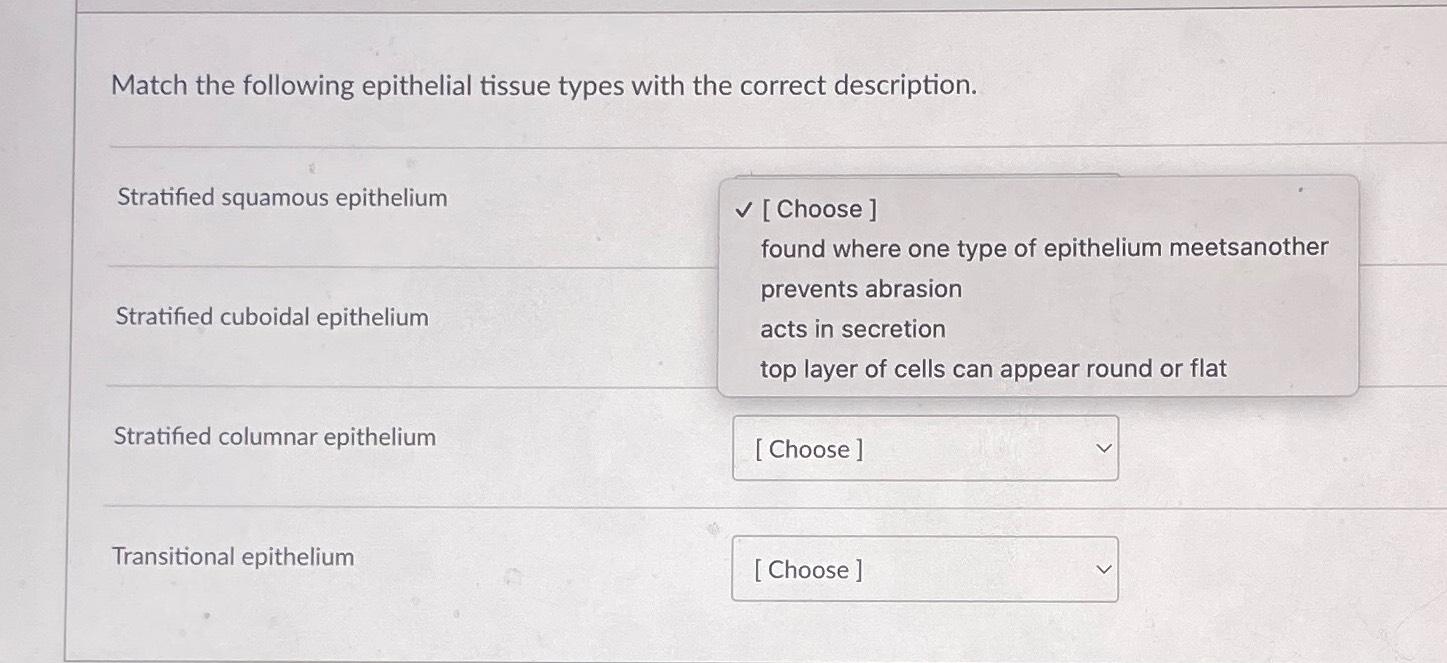Click the label "Stratified columnar epithelium"
Image resolution: width=1447 pixels, height=663 pixels.
point(275,437)
